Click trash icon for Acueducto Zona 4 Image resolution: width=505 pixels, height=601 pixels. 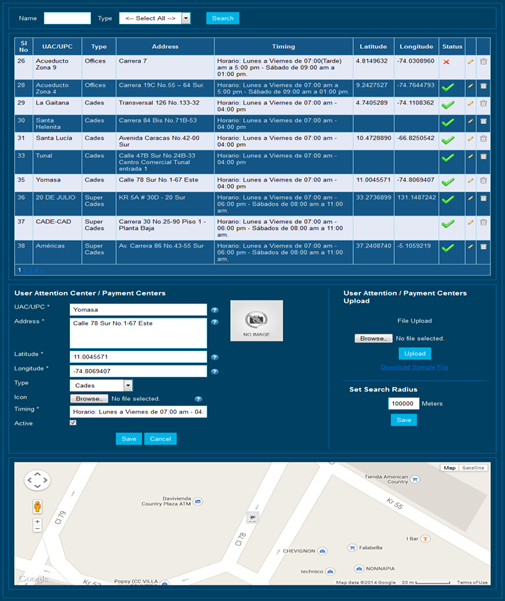click(484, 86)
